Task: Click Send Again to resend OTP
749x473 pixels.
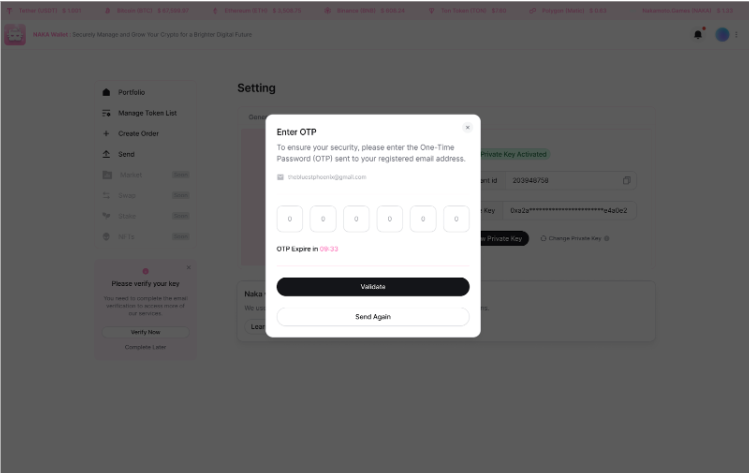Action: pyautogui.click(x=373, y=316)
